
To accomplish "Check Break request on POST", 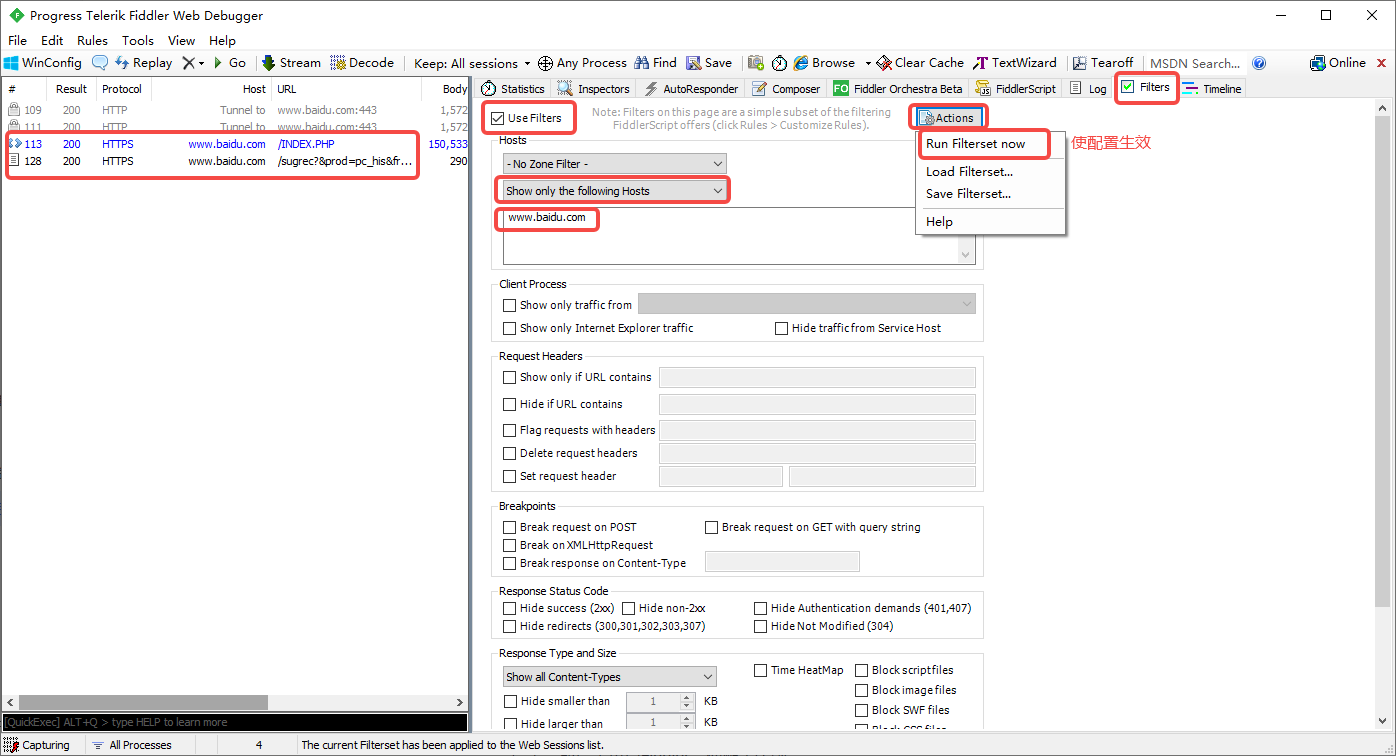I will tap(510, 528).
